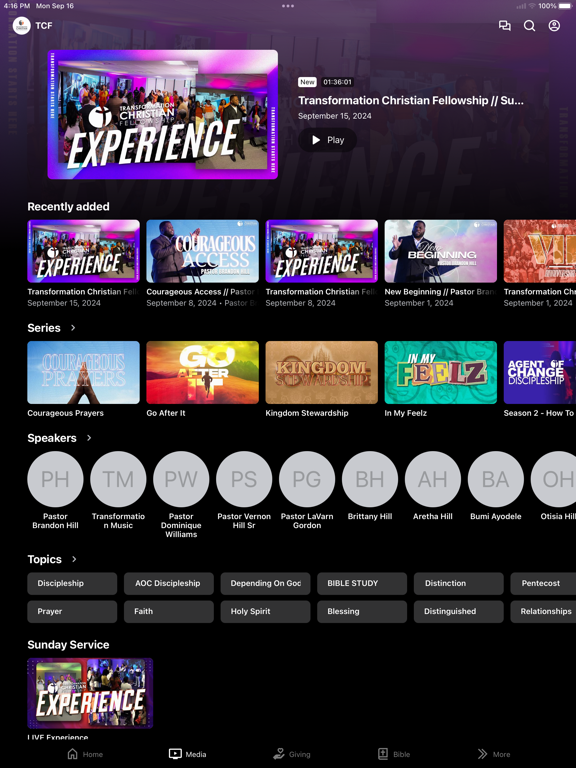Choose the Depending On God topic chip
The image size is (576, 768).
point(265,583)
